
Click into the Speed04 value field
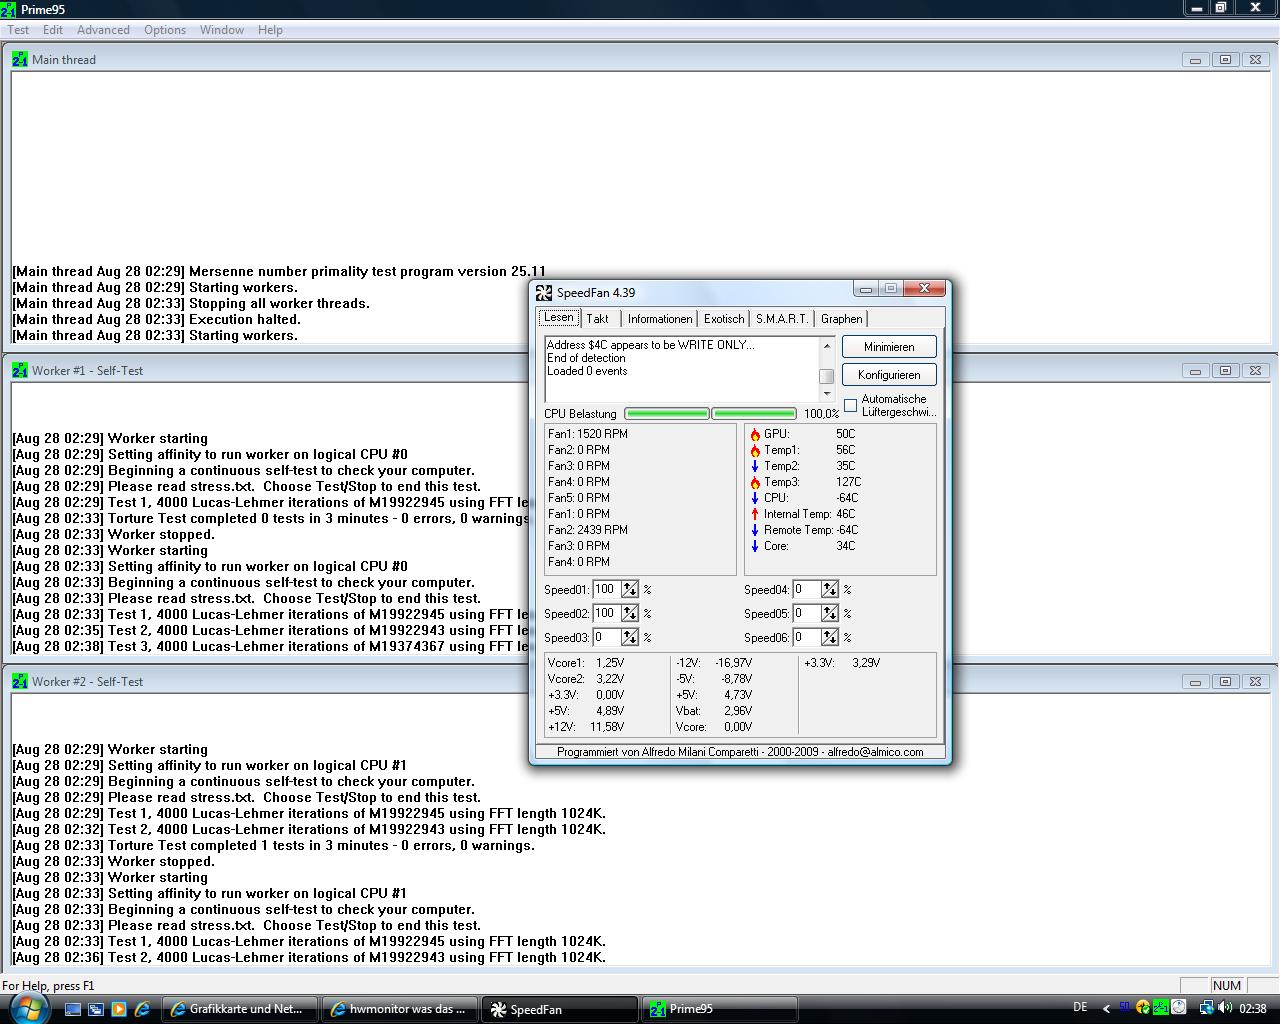pyautogui.click(x=806, y=590)
